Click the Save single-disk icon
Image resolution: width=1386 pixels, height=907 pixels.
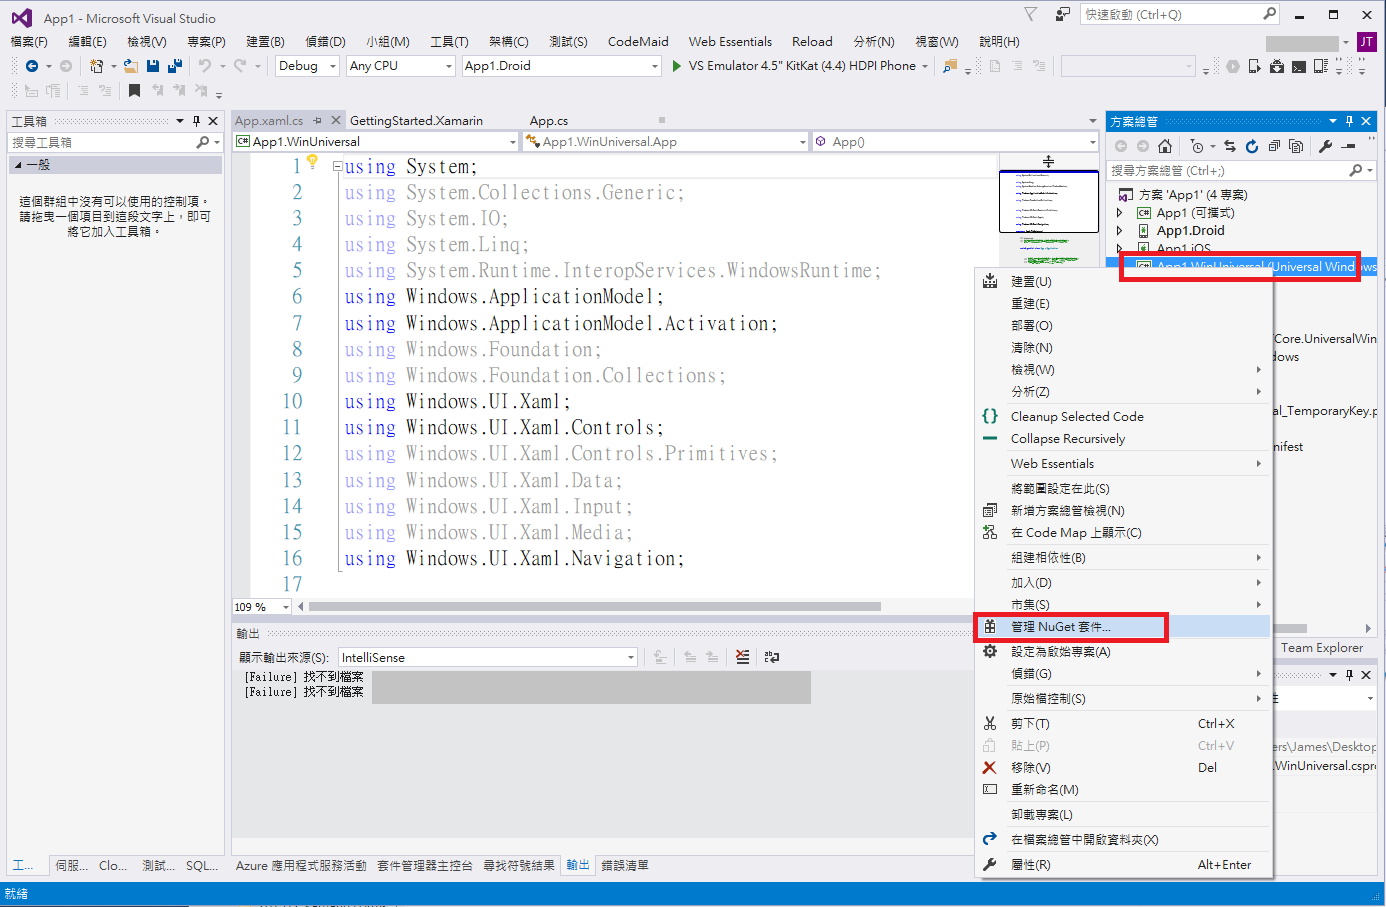tap(153, 66)
